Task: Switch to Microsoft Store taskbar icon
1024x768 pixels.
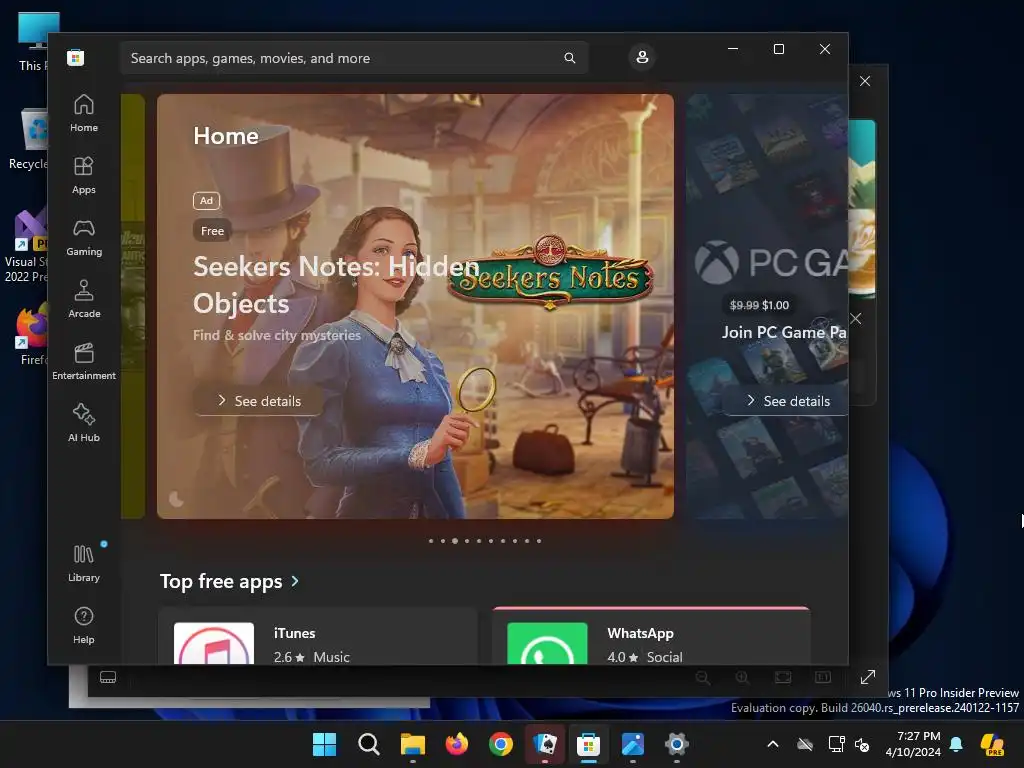Action: point(588,744)
